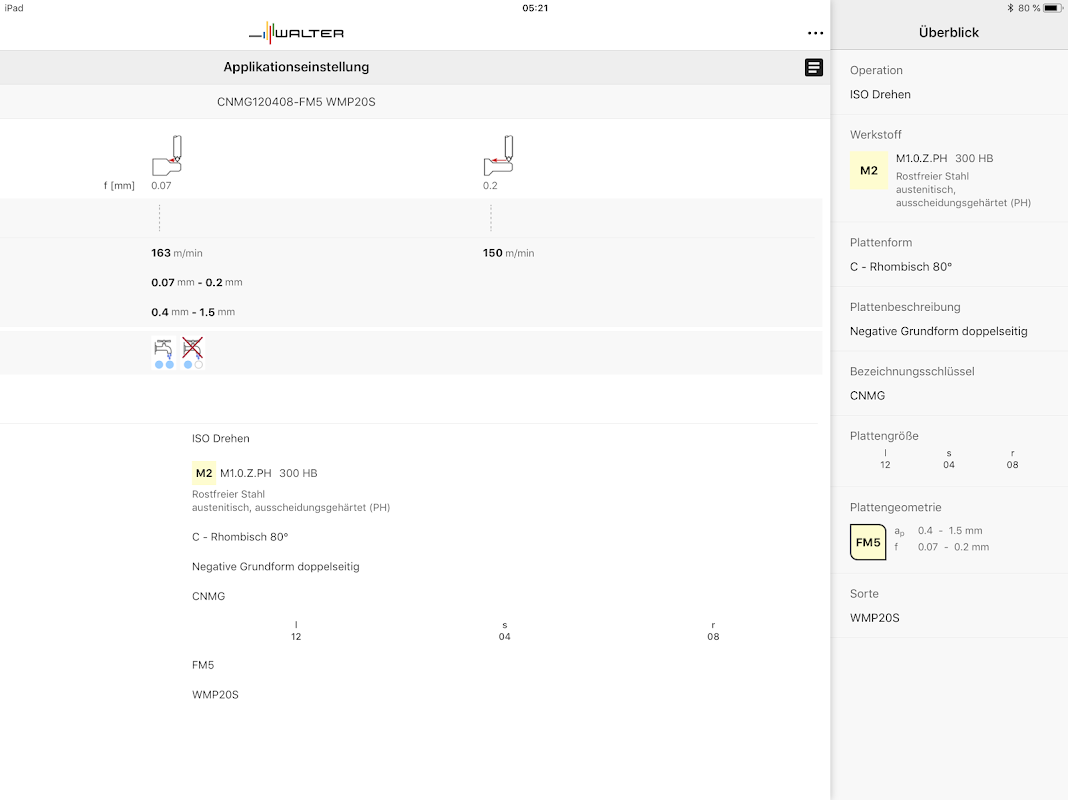Select the 0.2 feed turning tool icon

[x=499, y=156]
